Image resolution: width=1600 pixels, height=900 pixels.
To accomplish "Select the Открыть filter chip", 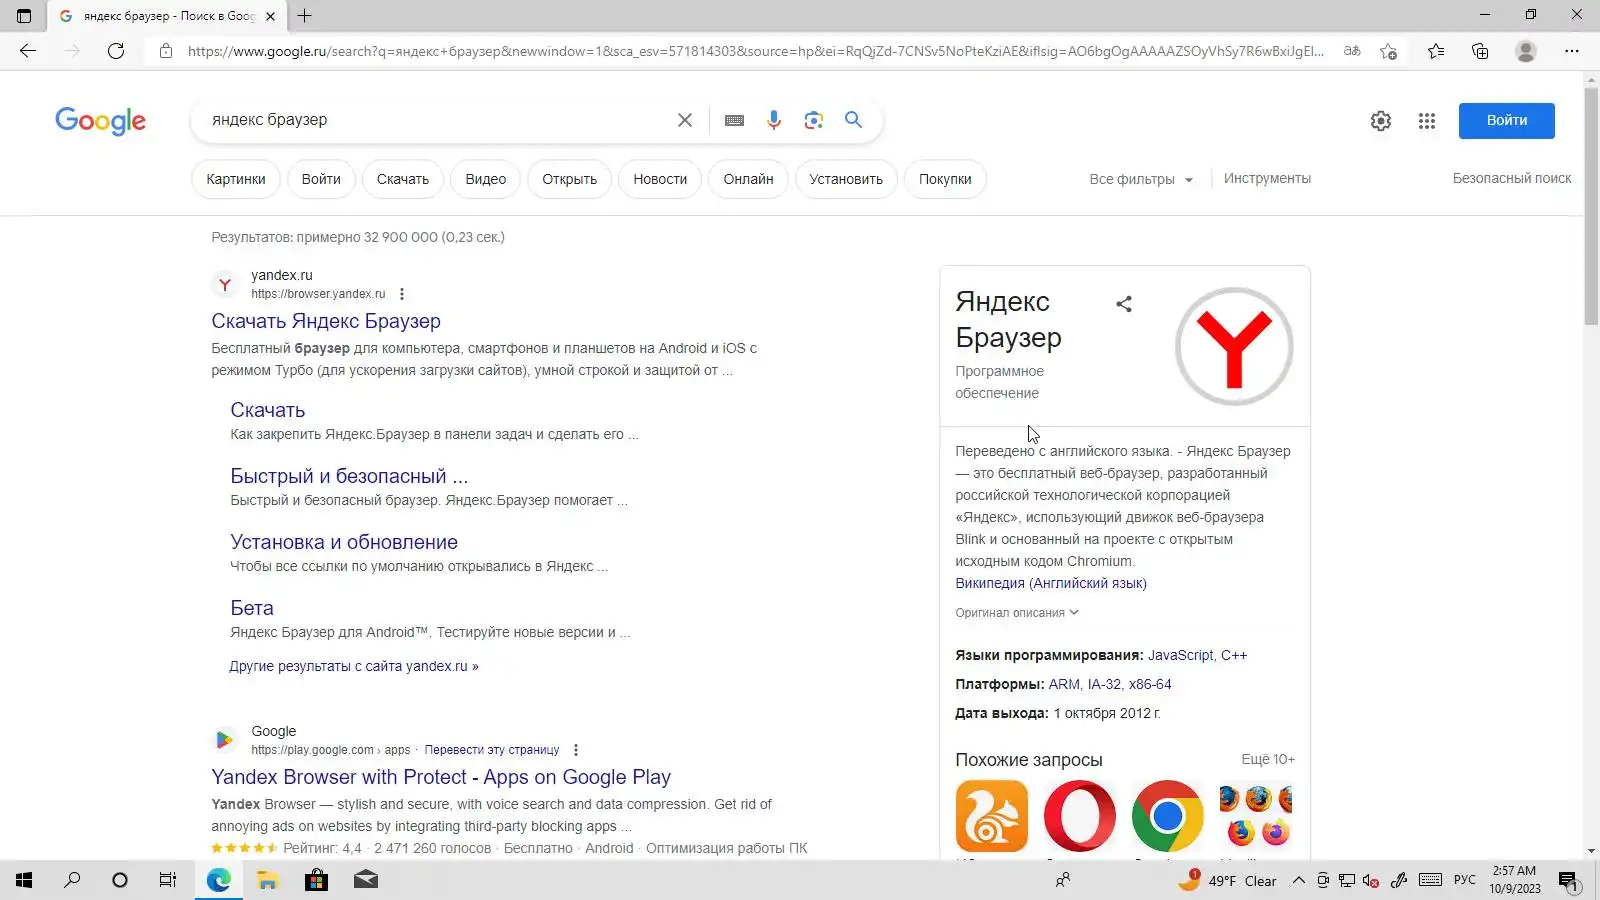I will click(570, 179).
